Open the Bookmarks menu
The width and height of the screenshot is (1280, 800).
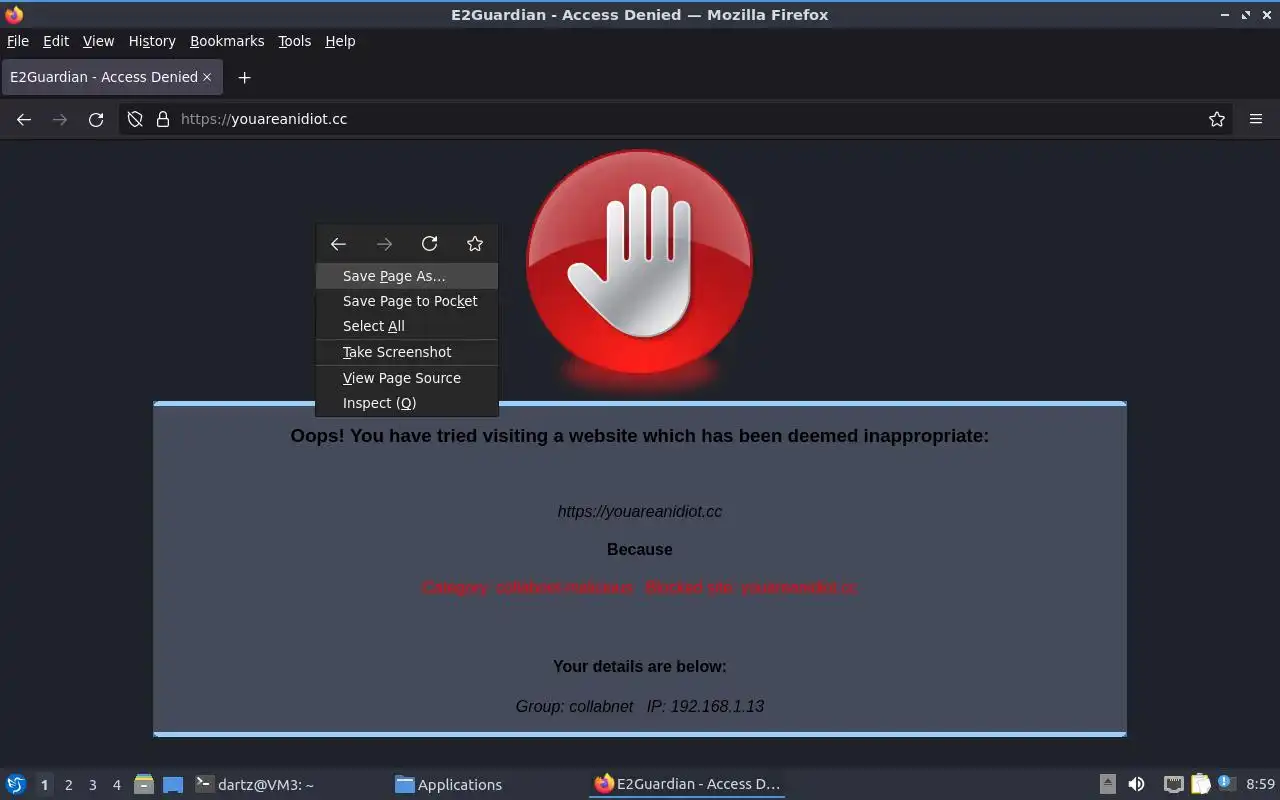227,41
